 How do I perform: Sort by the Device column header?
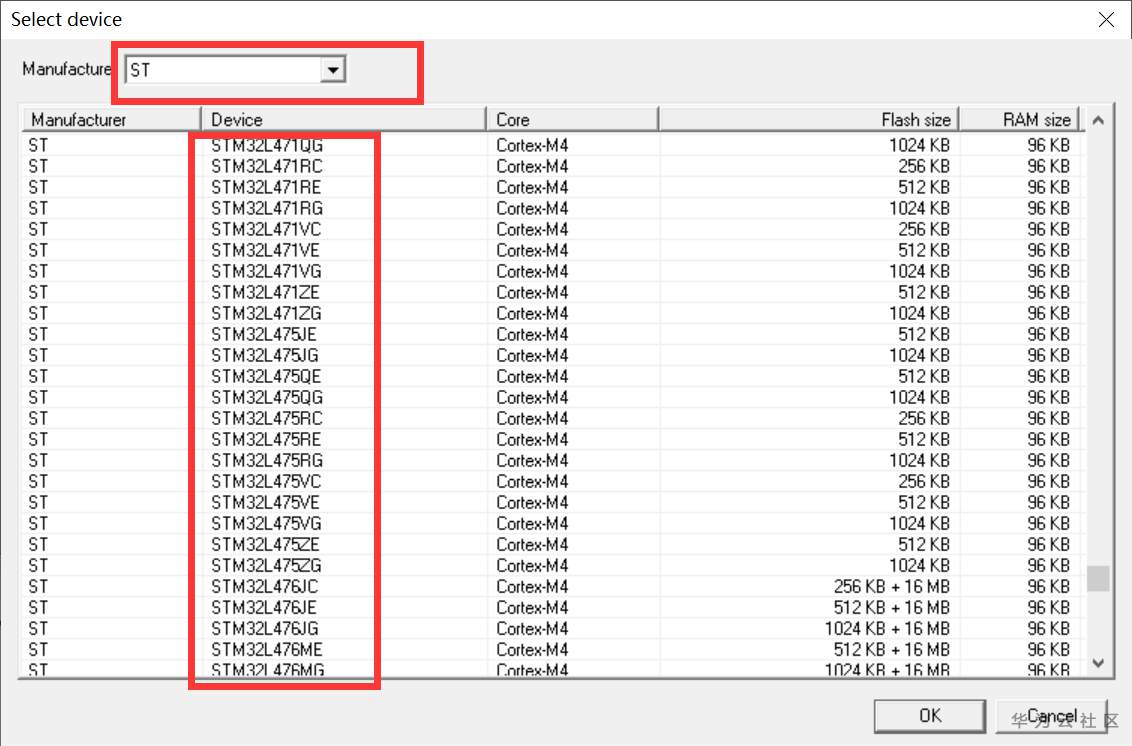[344, 119]
